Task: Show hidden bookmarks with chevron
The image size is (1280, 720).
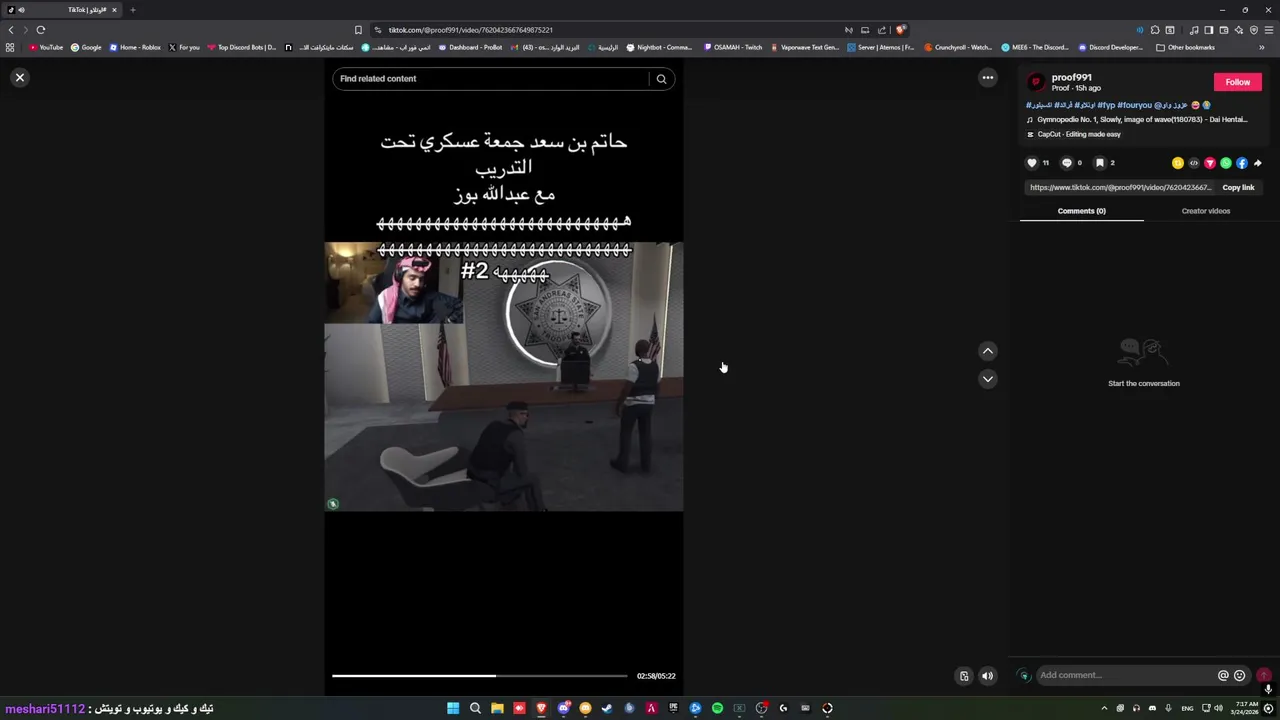Action: pos(1261,47)
